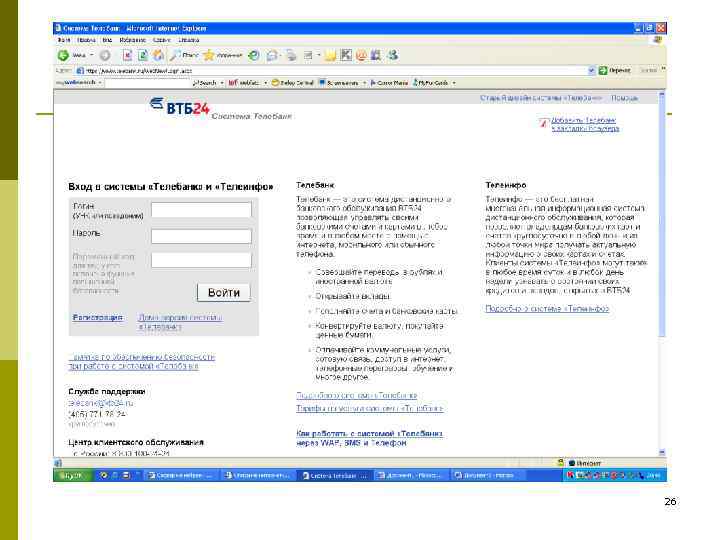Click the Stop loading icon
The height and width of the screenshot is (540, 720).
coord(127,56)
